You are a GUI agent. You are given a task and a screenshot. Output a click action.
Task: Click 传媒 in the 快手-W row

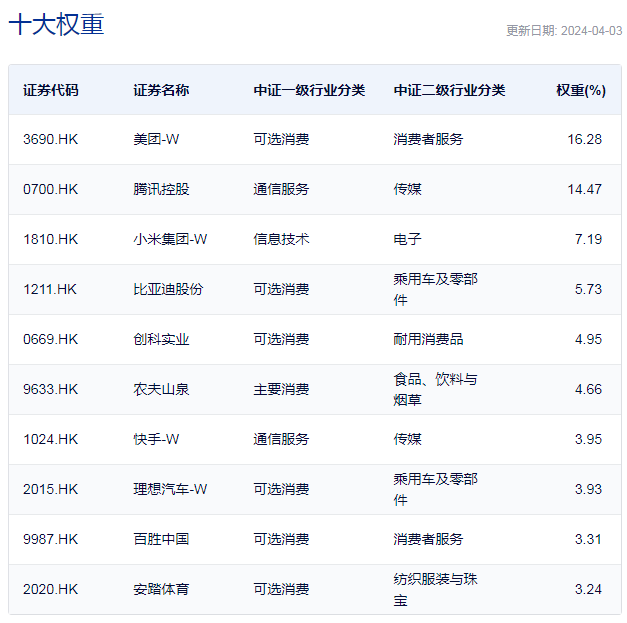(407, 439)
